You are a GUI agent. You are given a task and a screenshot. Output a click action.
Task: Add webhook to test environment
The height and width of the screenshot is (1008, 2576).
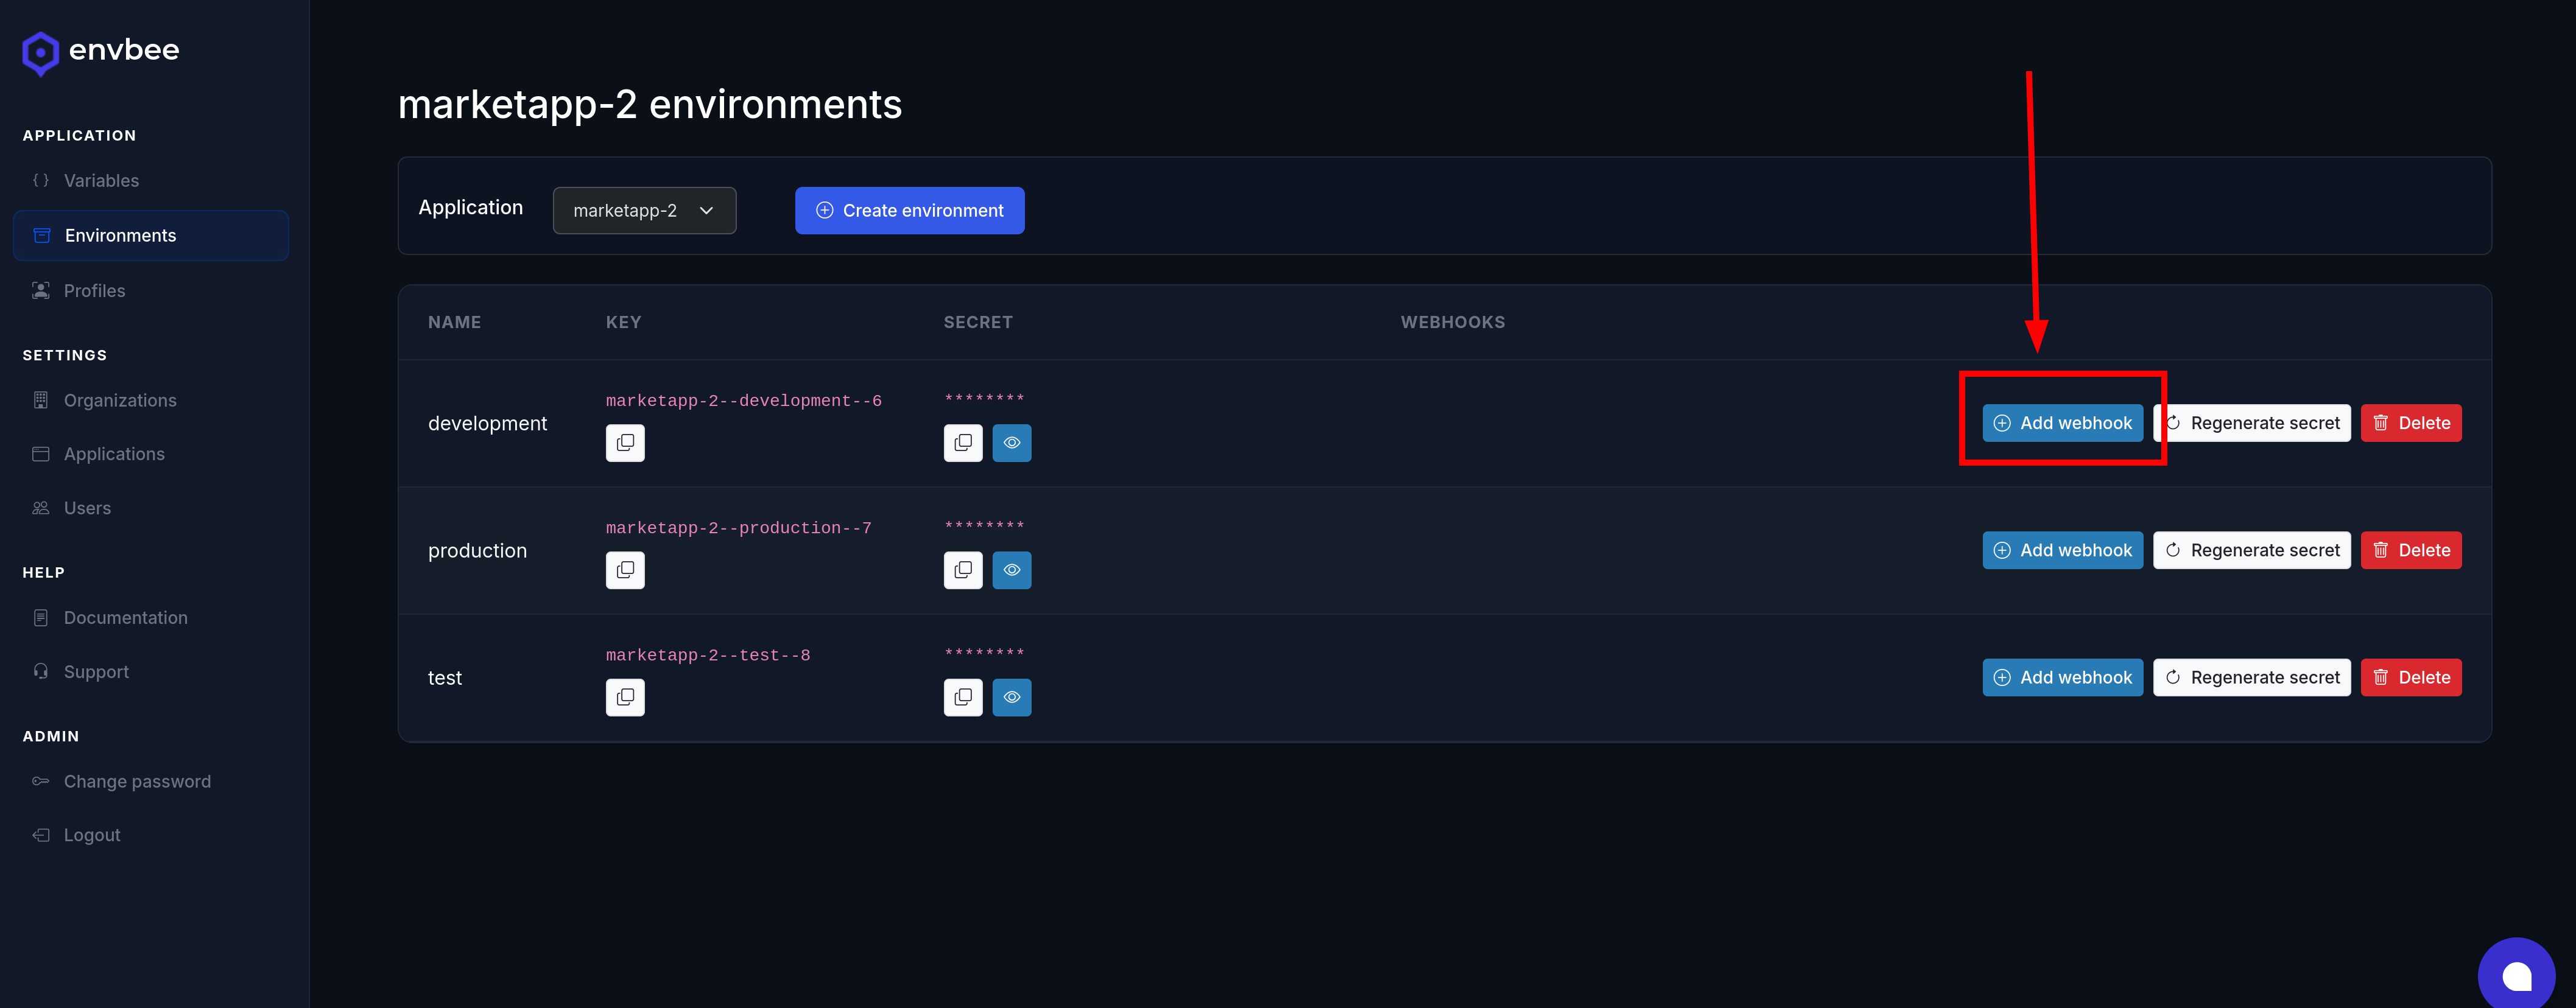[2062, 677]
